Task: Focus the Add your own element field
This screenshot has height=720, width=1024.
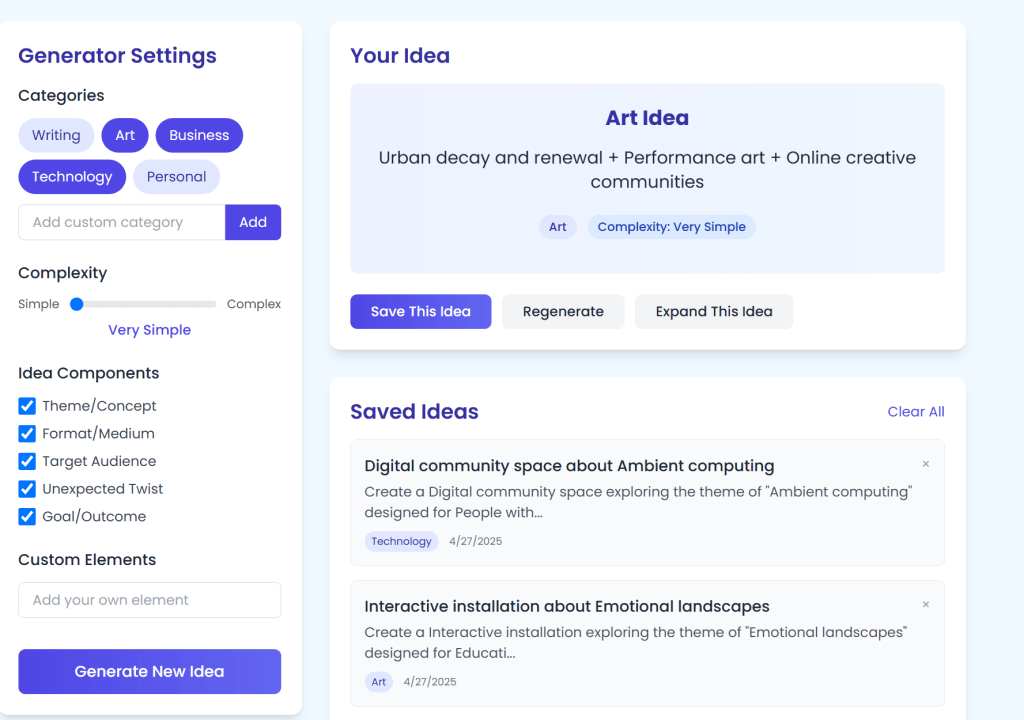Action: [x=150, y=600]
